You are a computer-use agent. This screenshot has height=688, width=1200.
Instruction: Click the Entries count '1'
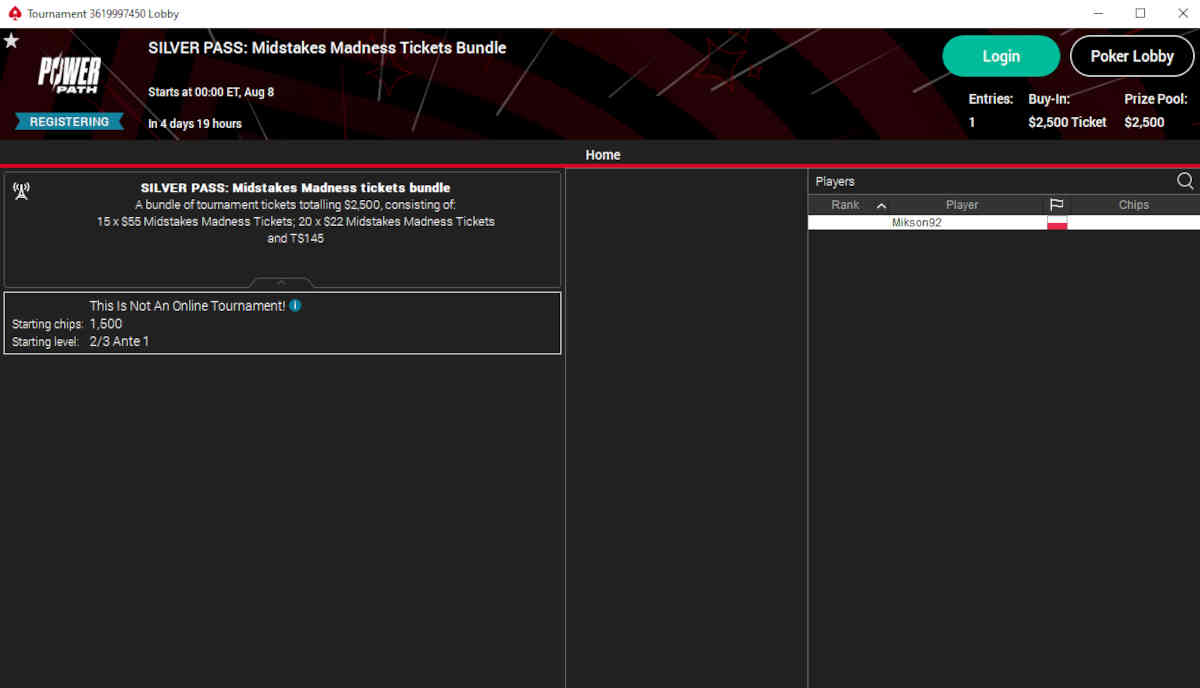click(x=972, y=122)
